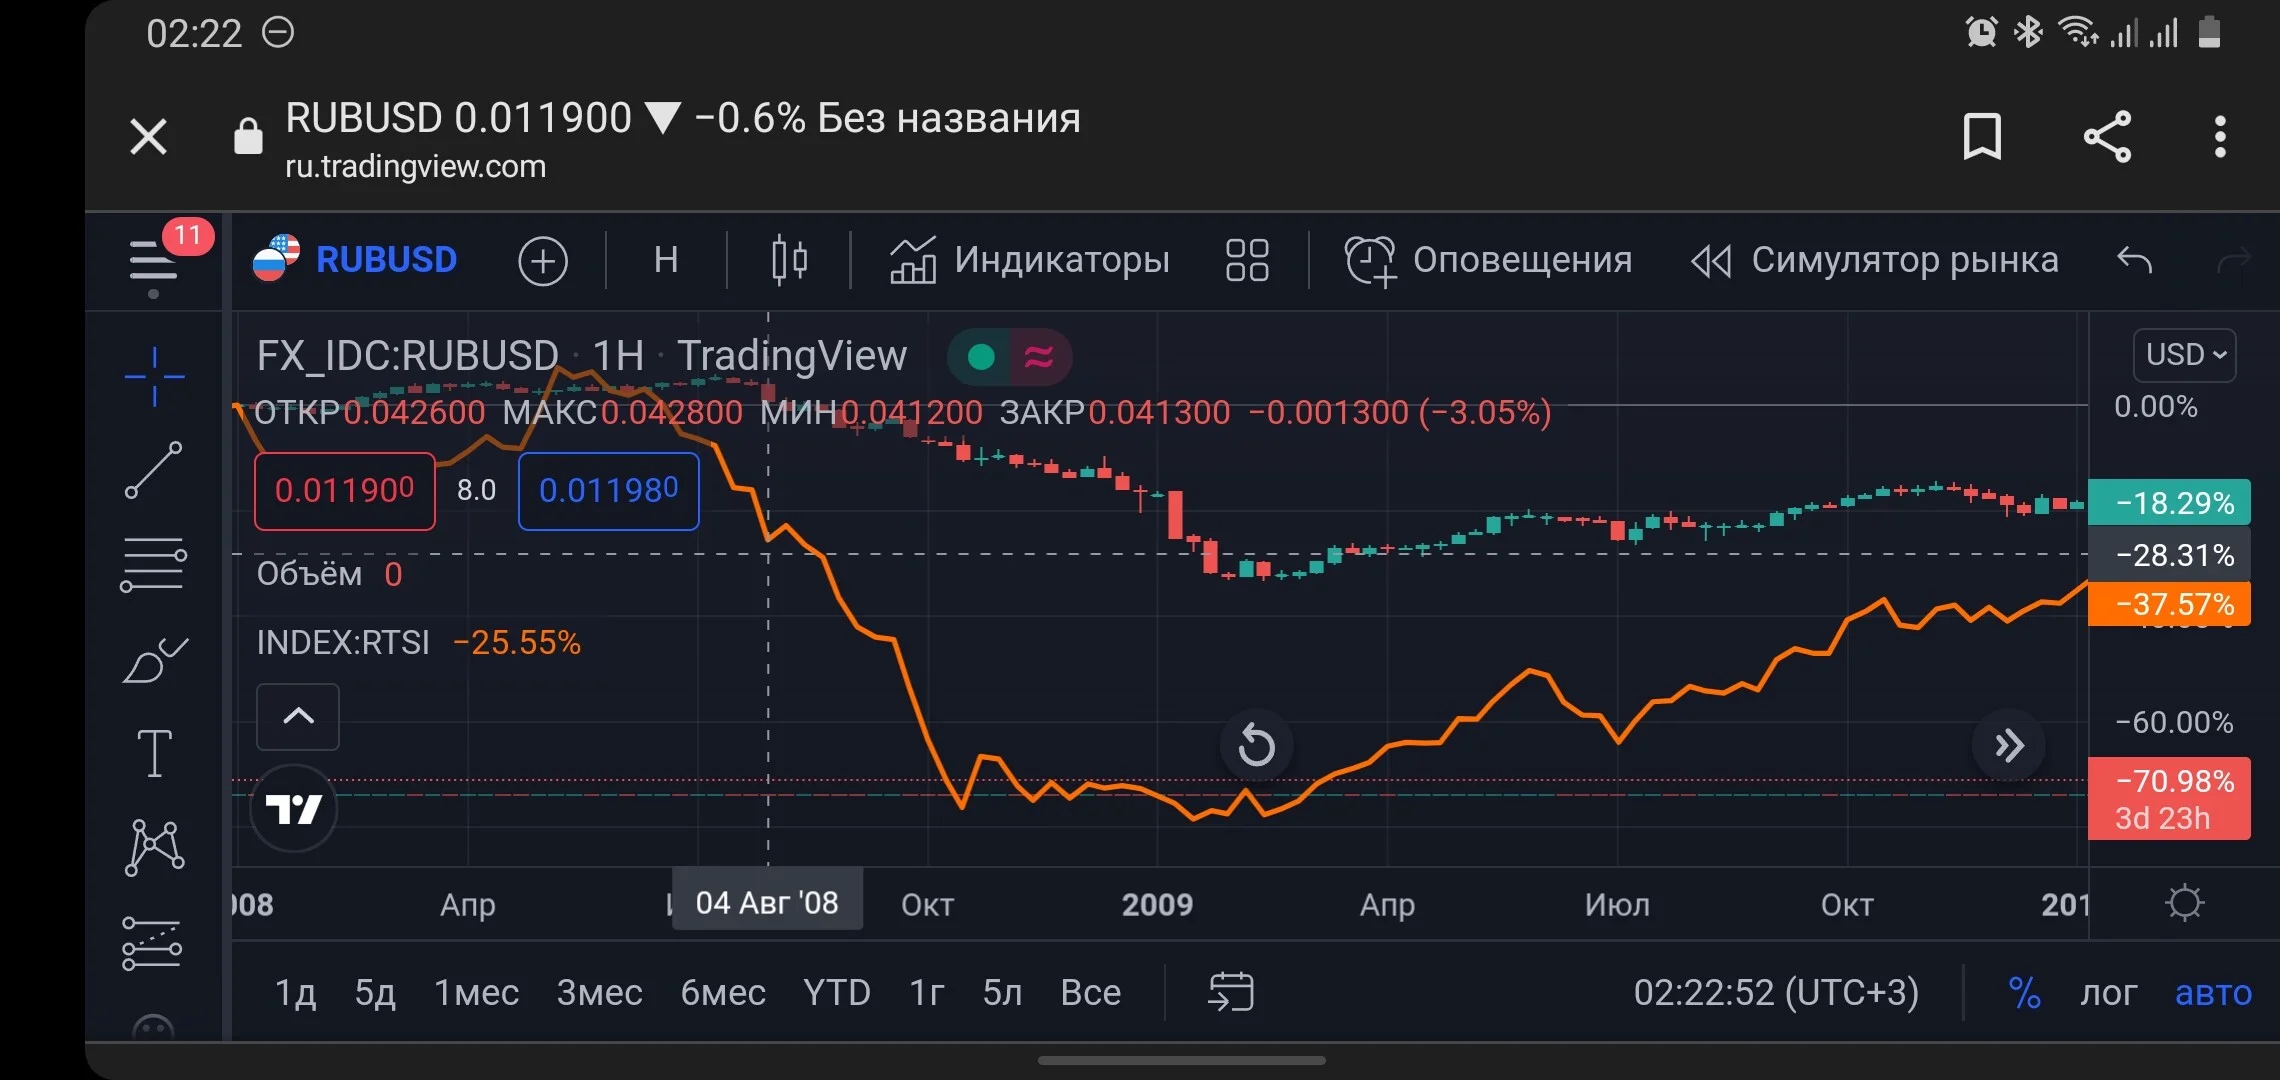Click the TradingView logo badge
The image size is (2280, 1080).
click(x=294, y=808)
